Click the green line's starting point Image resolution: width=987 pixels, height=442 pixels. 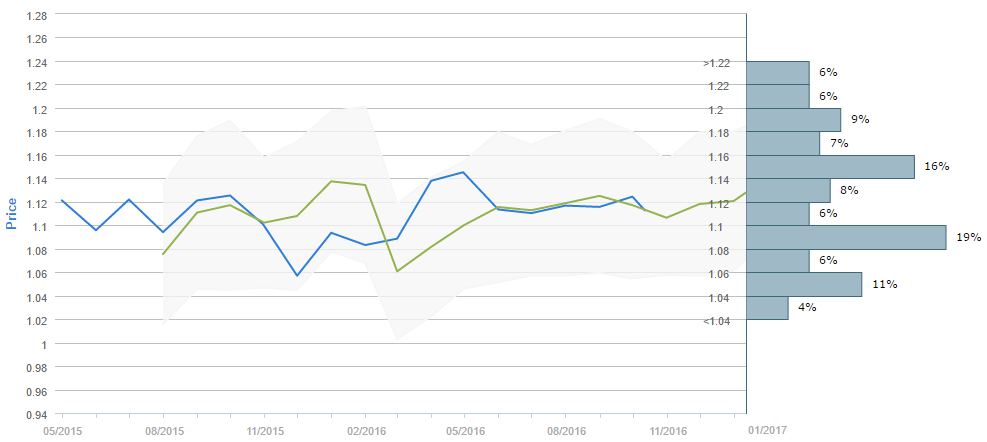coord(163,254)
